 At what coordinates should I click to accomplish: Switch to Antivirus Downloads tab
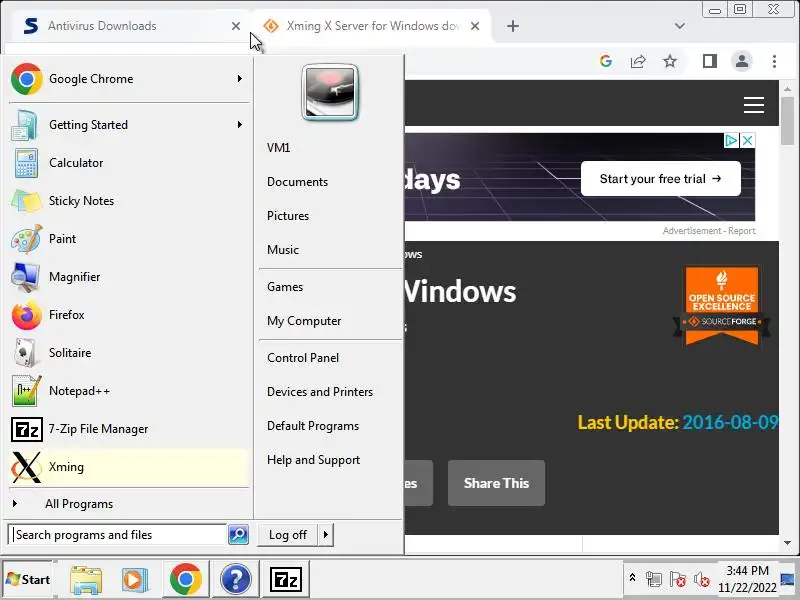[128, 26]
